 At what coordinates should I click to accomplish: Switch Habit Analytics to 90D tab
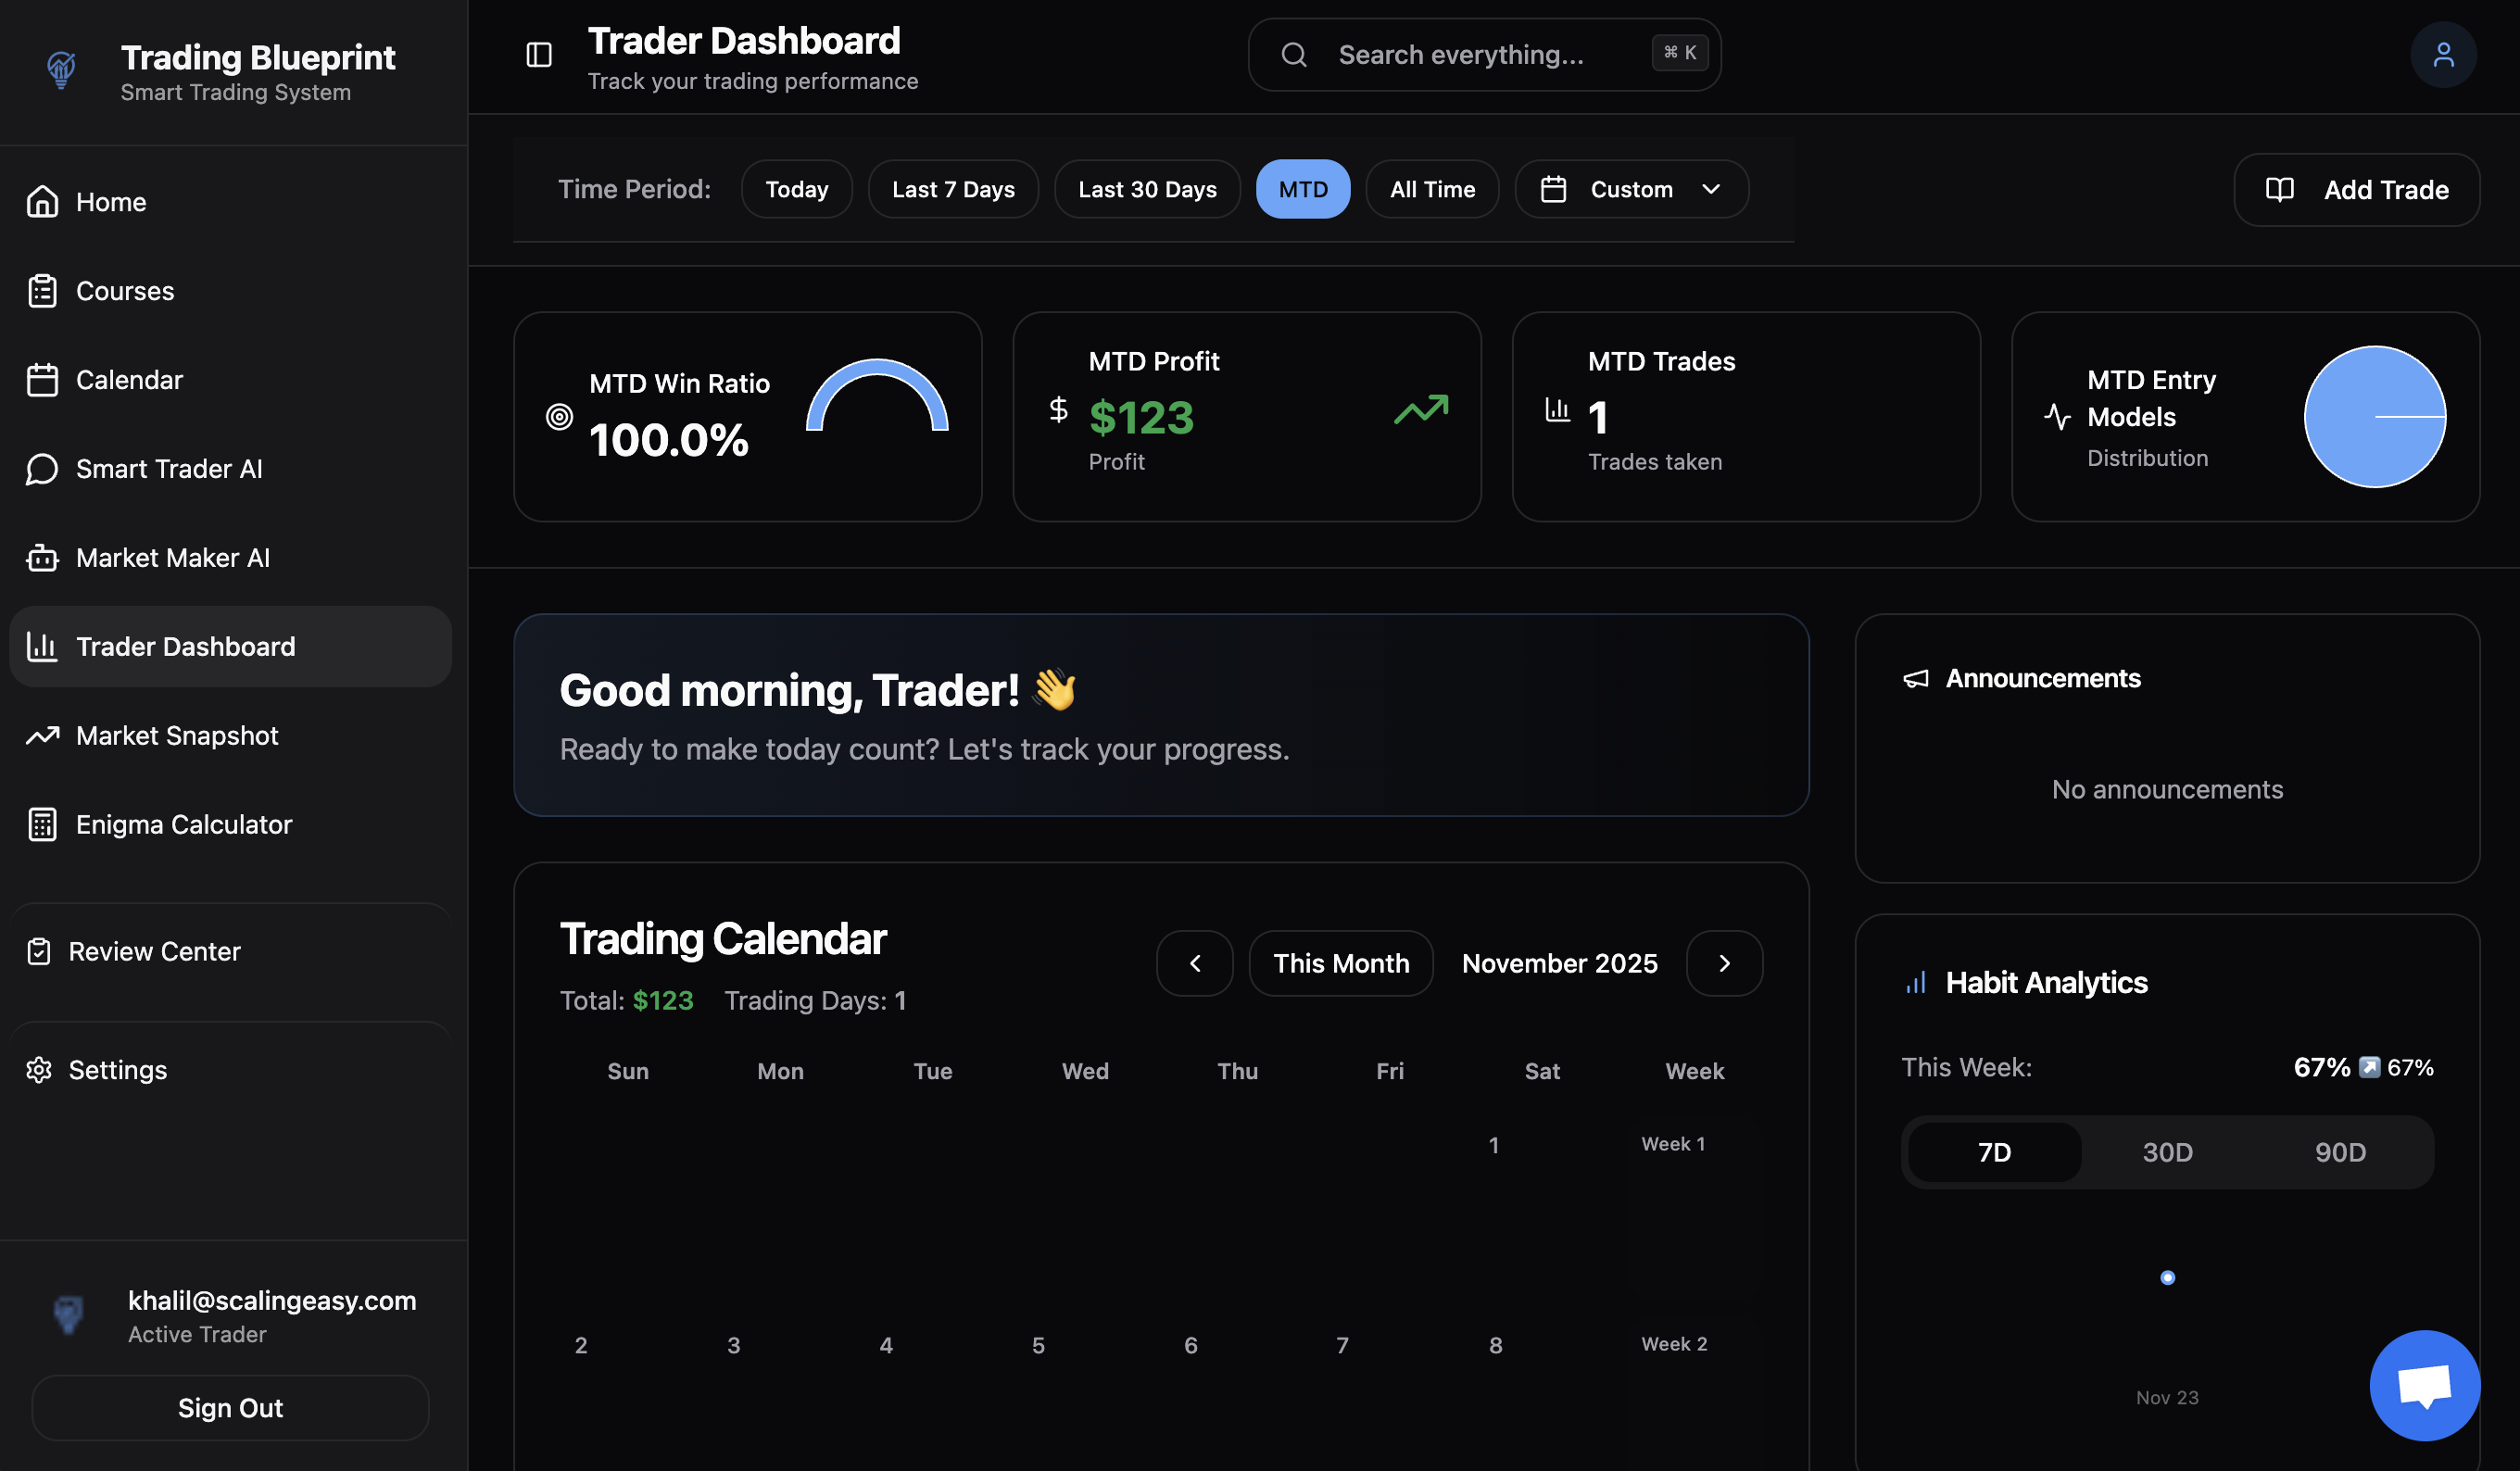(x=2340, y=1152)
